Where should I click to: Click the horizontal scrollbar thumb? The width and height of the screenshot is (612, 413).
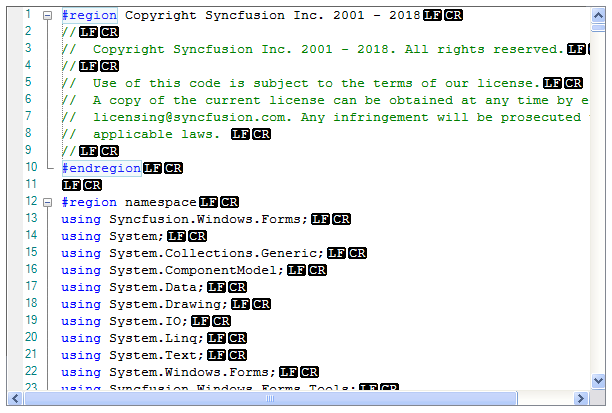268,399
